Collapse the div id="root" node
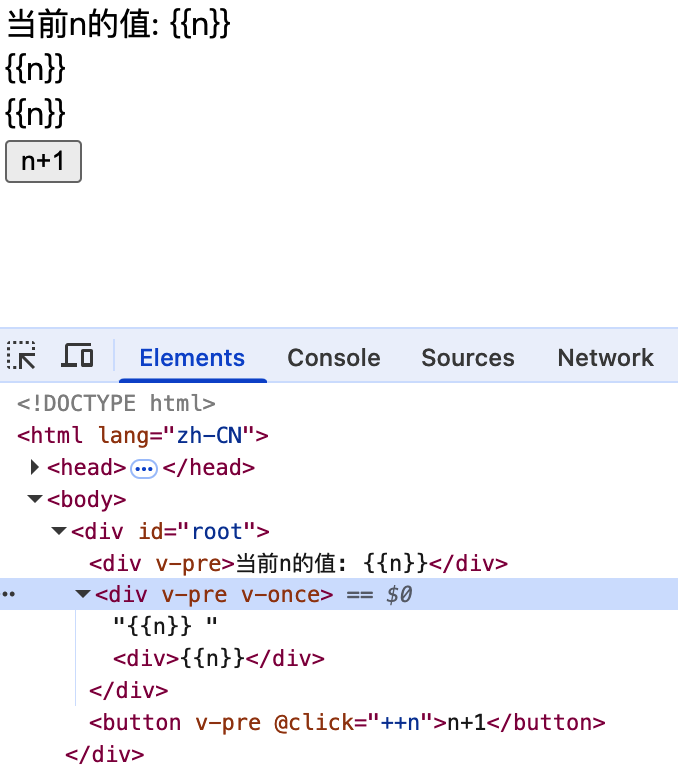This screenshot has width=678, height=772. (x=59, y=531)
